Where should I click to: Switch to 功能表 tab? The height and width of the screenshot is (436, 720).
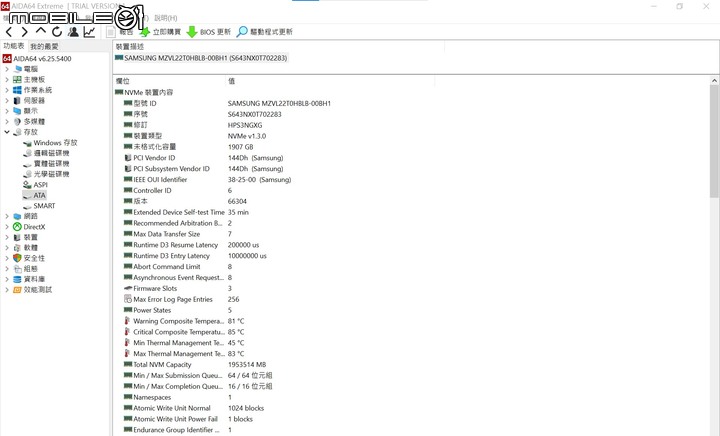click(x=14, y=46)
